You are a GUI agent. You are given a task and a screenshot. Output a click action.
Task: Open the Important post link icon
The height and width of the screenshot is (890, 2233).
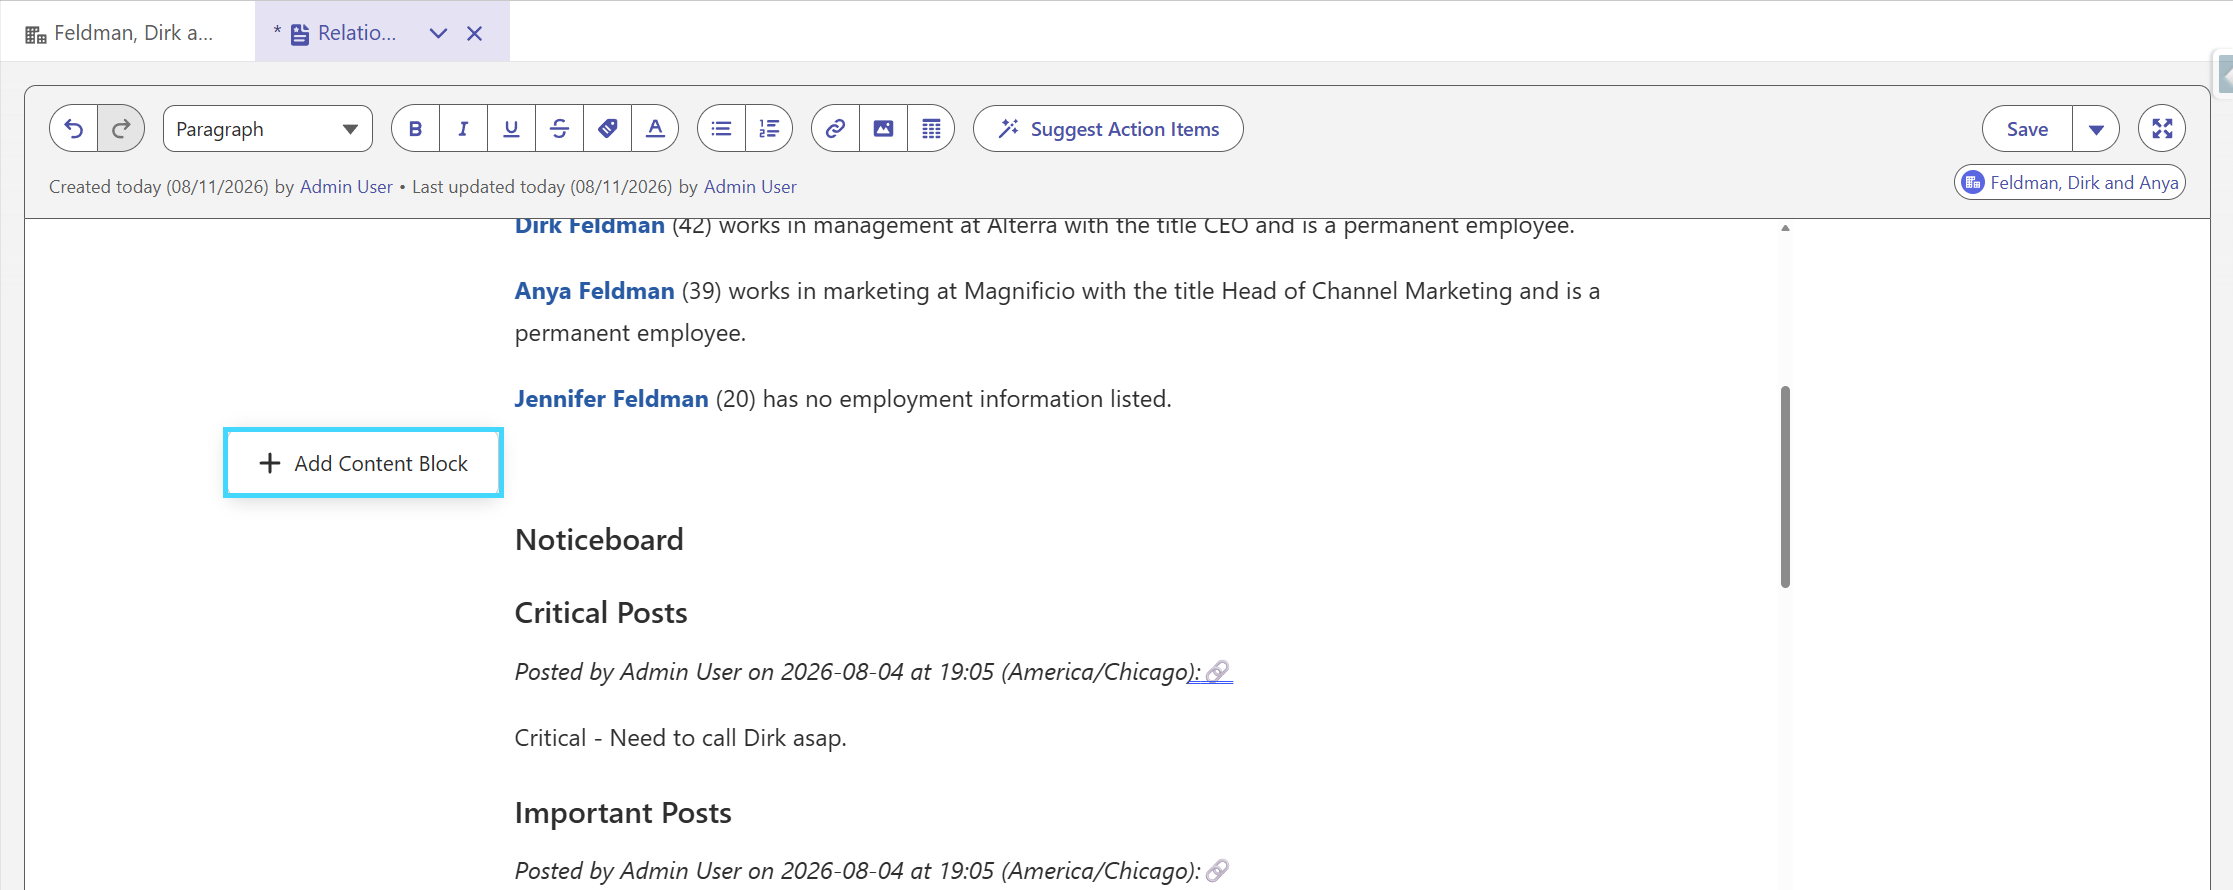(x=1217, y=871)
